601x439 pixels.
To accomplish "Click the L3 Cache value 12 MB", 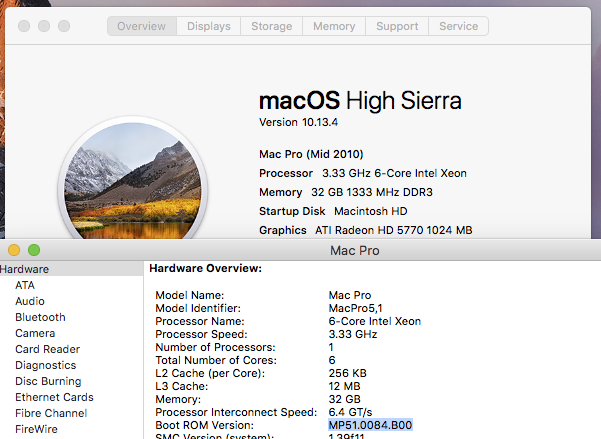I will 344,386.
